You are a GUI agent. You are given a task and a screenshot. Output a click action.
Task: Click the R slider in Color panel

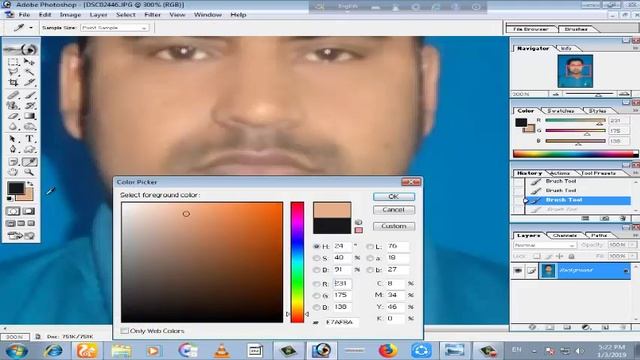click(x=575, y=120)
